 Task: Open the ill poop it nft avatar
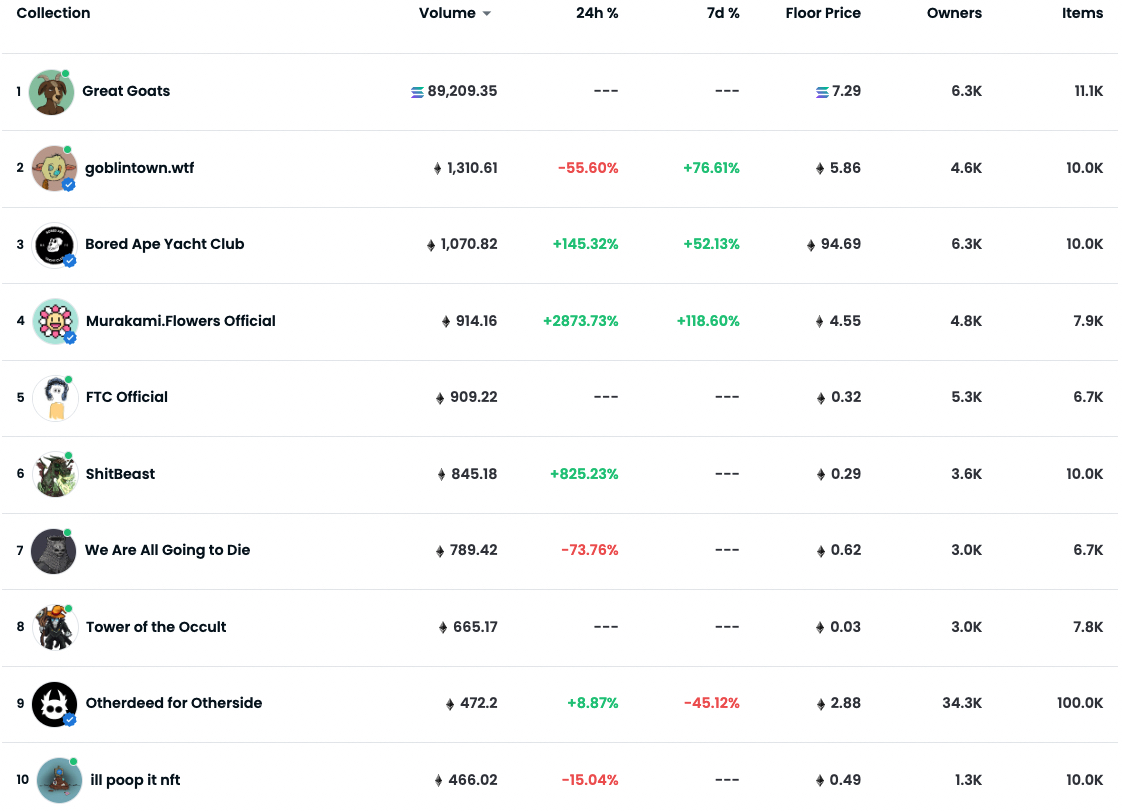coord(59,780)
